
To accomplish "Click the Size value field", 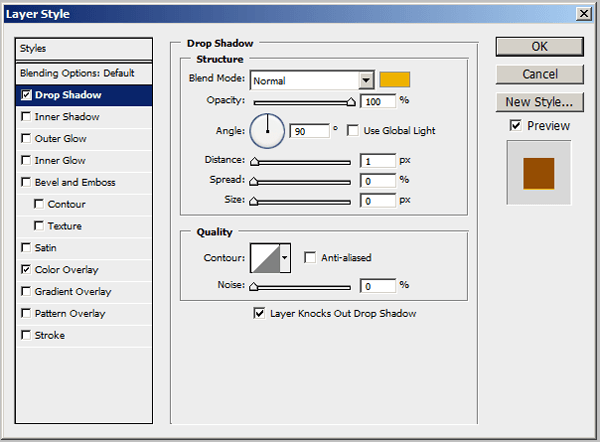I will [378, 201].
